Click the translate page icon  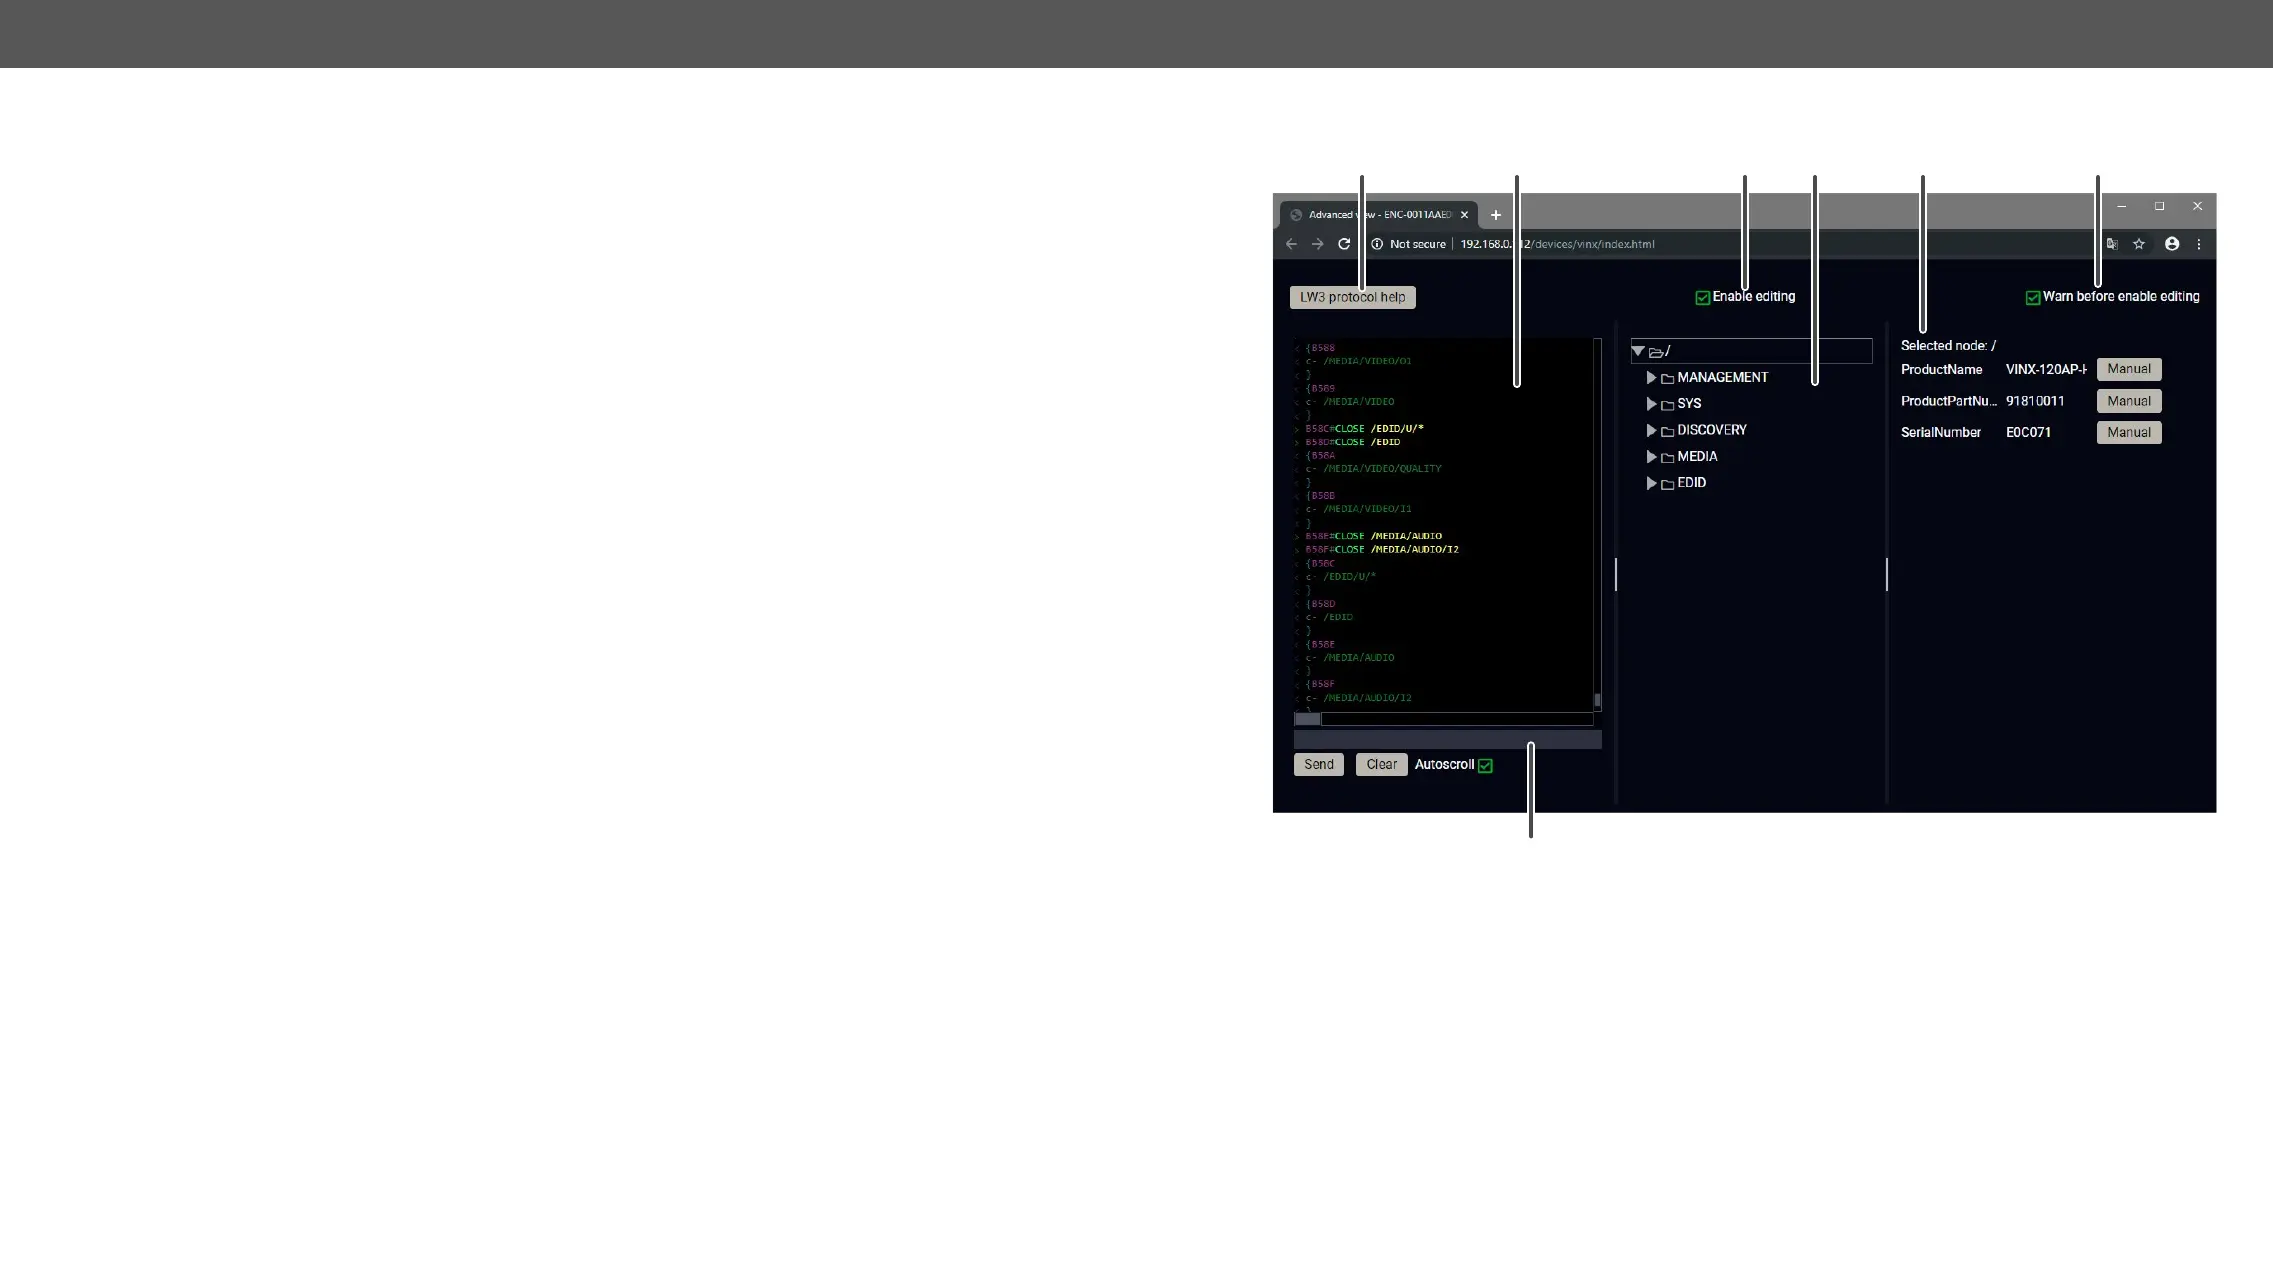(2112, 244)
